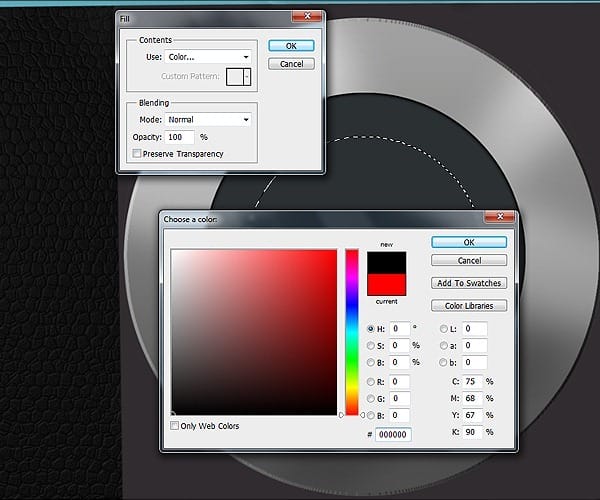Image resolution: width=600 pixels, height=500 pixels.
Task: Click the new black color preview
Action: pos(386,262)
